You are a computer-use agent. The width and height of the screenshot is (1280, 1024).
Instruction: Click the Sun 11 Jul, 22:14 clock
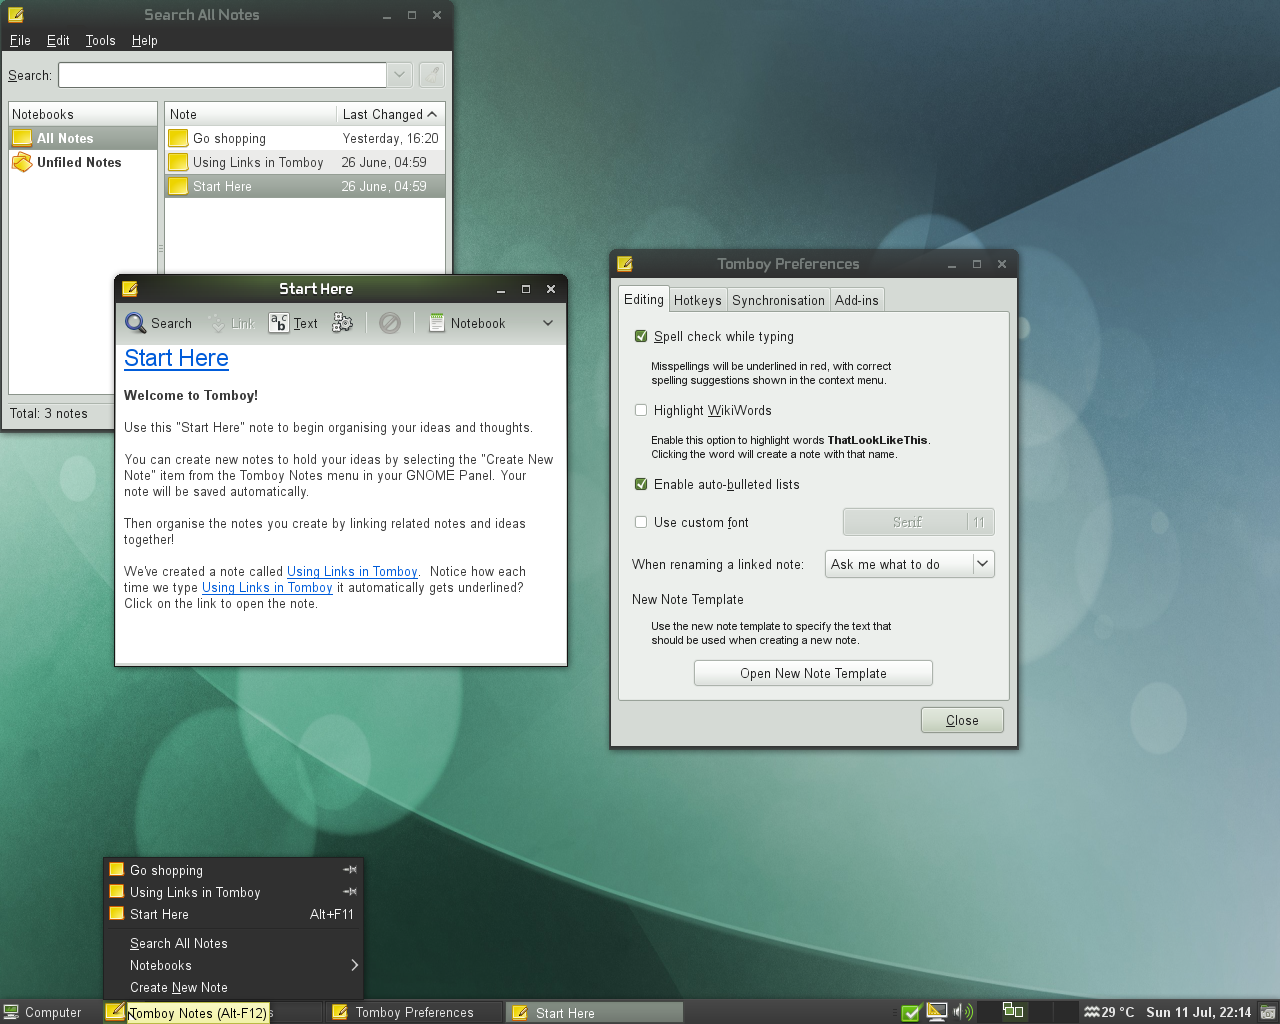[1198, 1012]
